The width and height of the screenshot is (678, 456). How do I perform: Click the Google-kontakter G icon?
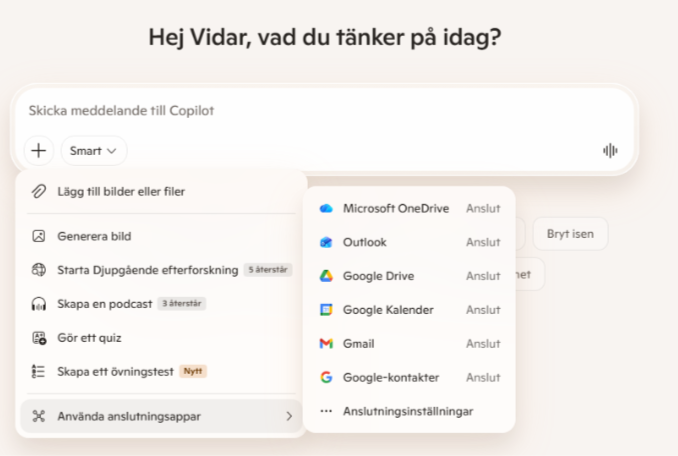coord(326,378)
